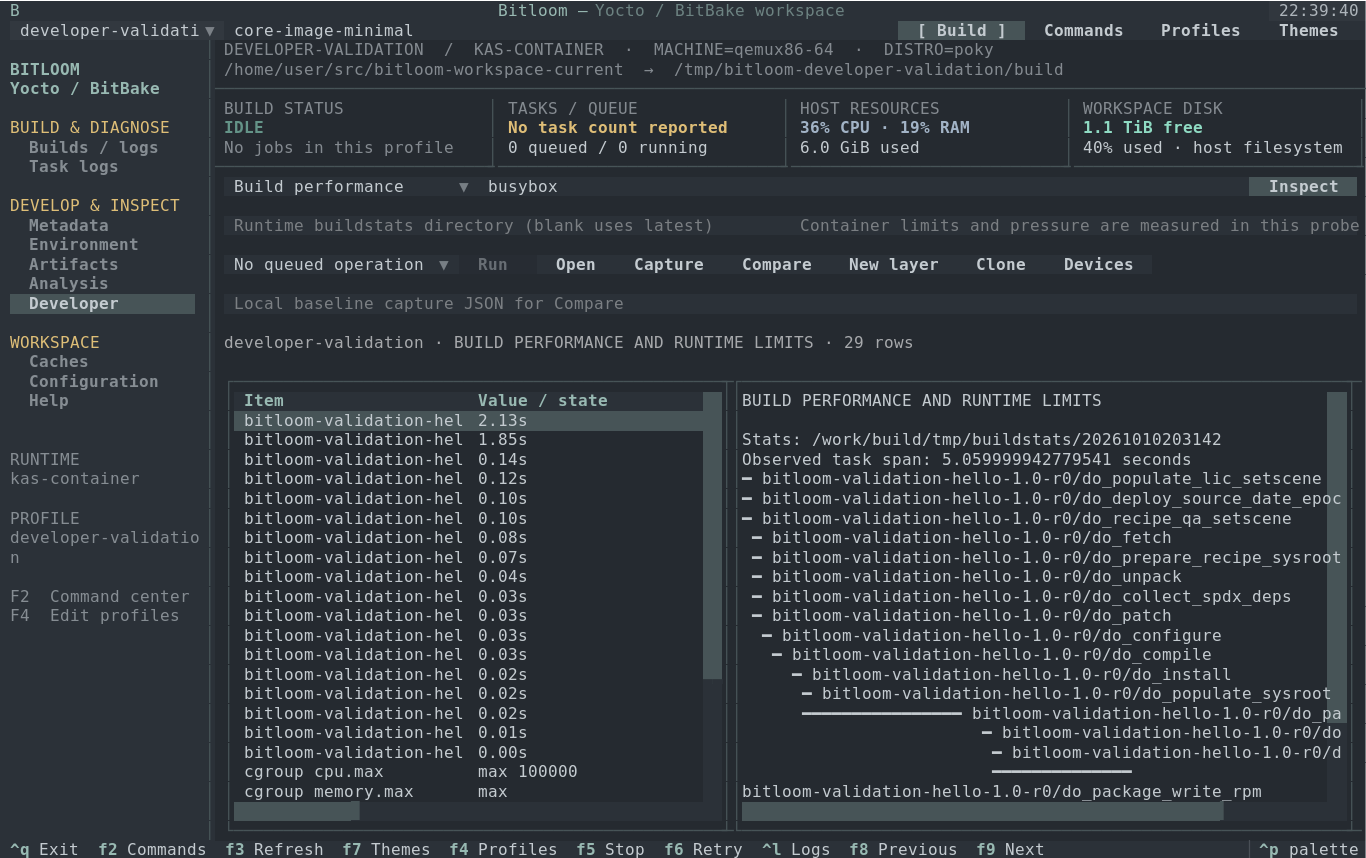Focus the Local baseline capture JSON field
Viewport: 1366px width, 858px height.
click(x=790, y=304)
